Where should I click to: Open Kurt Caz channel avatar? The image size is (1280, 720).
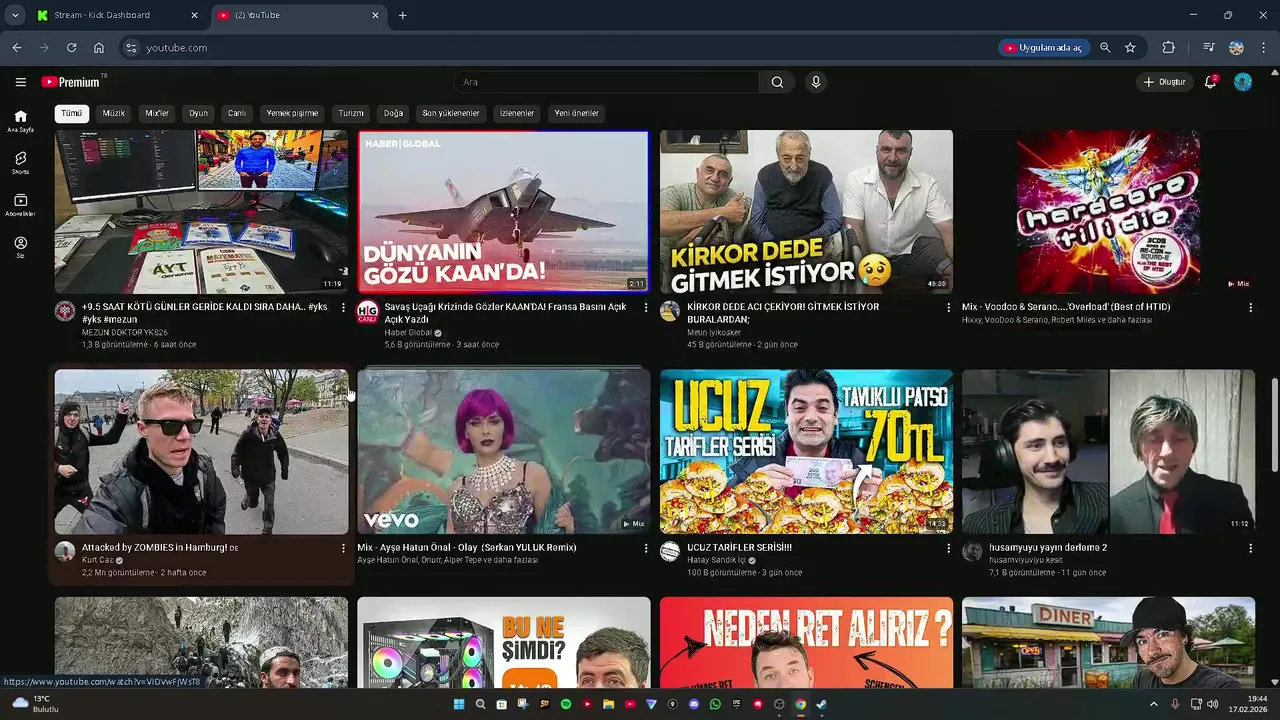(65, 552)
